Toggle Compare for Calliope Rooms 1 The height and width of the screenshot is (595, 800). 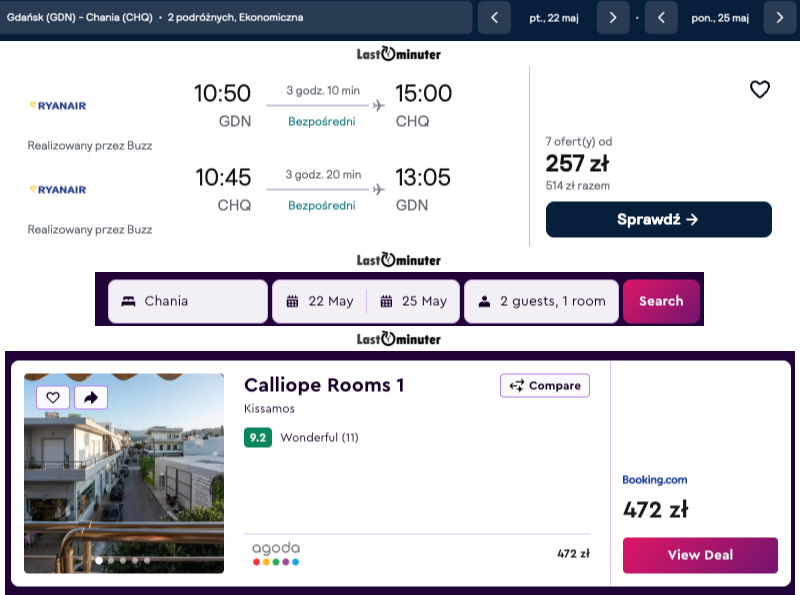pyautogui.click(x=545, y=385)
